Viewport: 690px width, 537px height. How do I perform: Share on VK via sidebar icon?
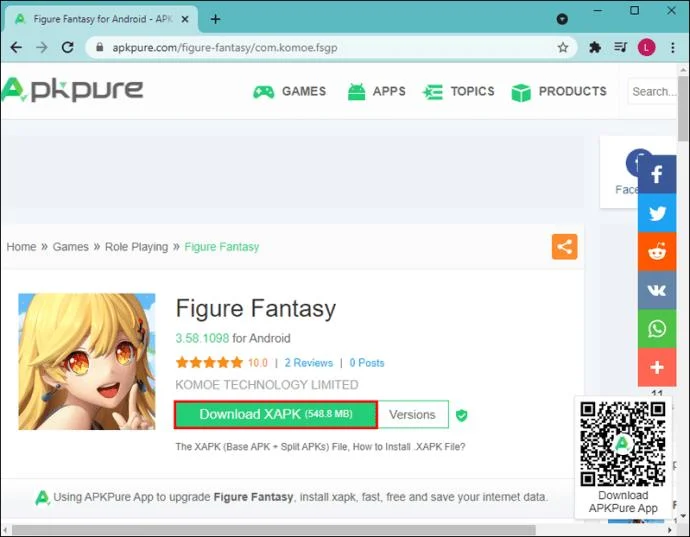click(x=657, y=290)
